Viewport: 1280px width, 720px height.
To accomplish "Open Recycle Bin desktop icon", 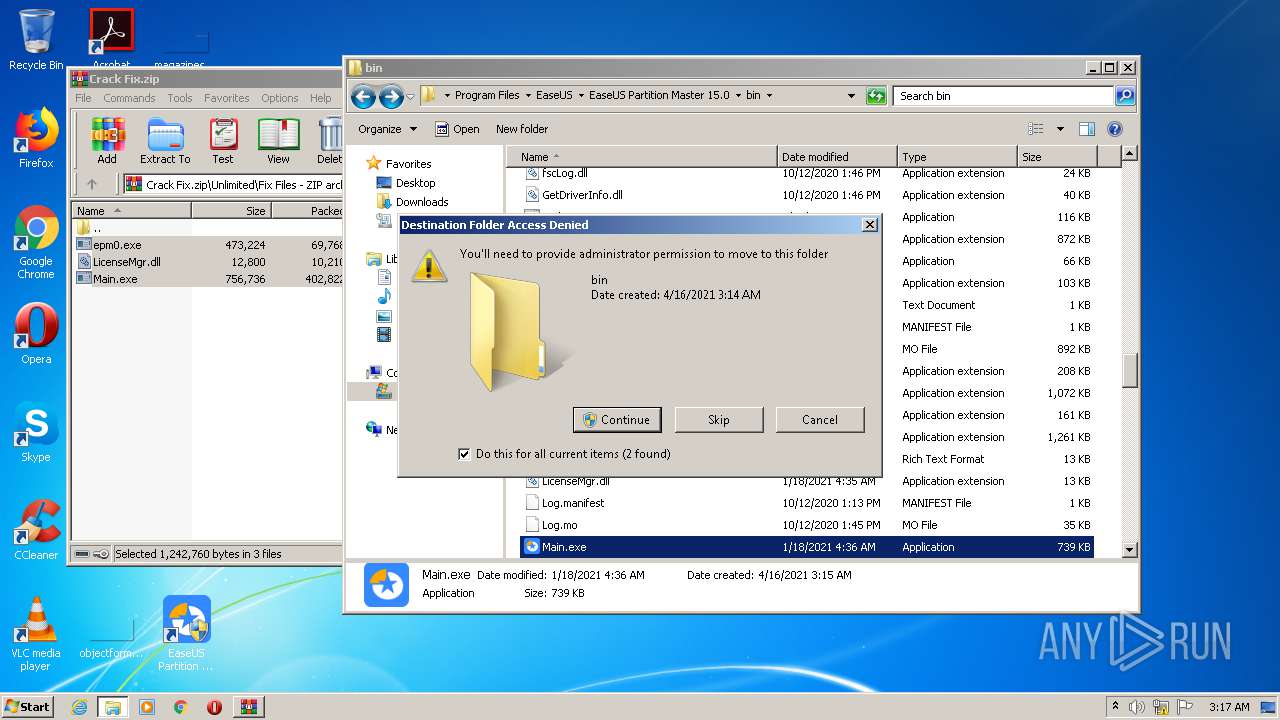I will click(x=36, y=40).
